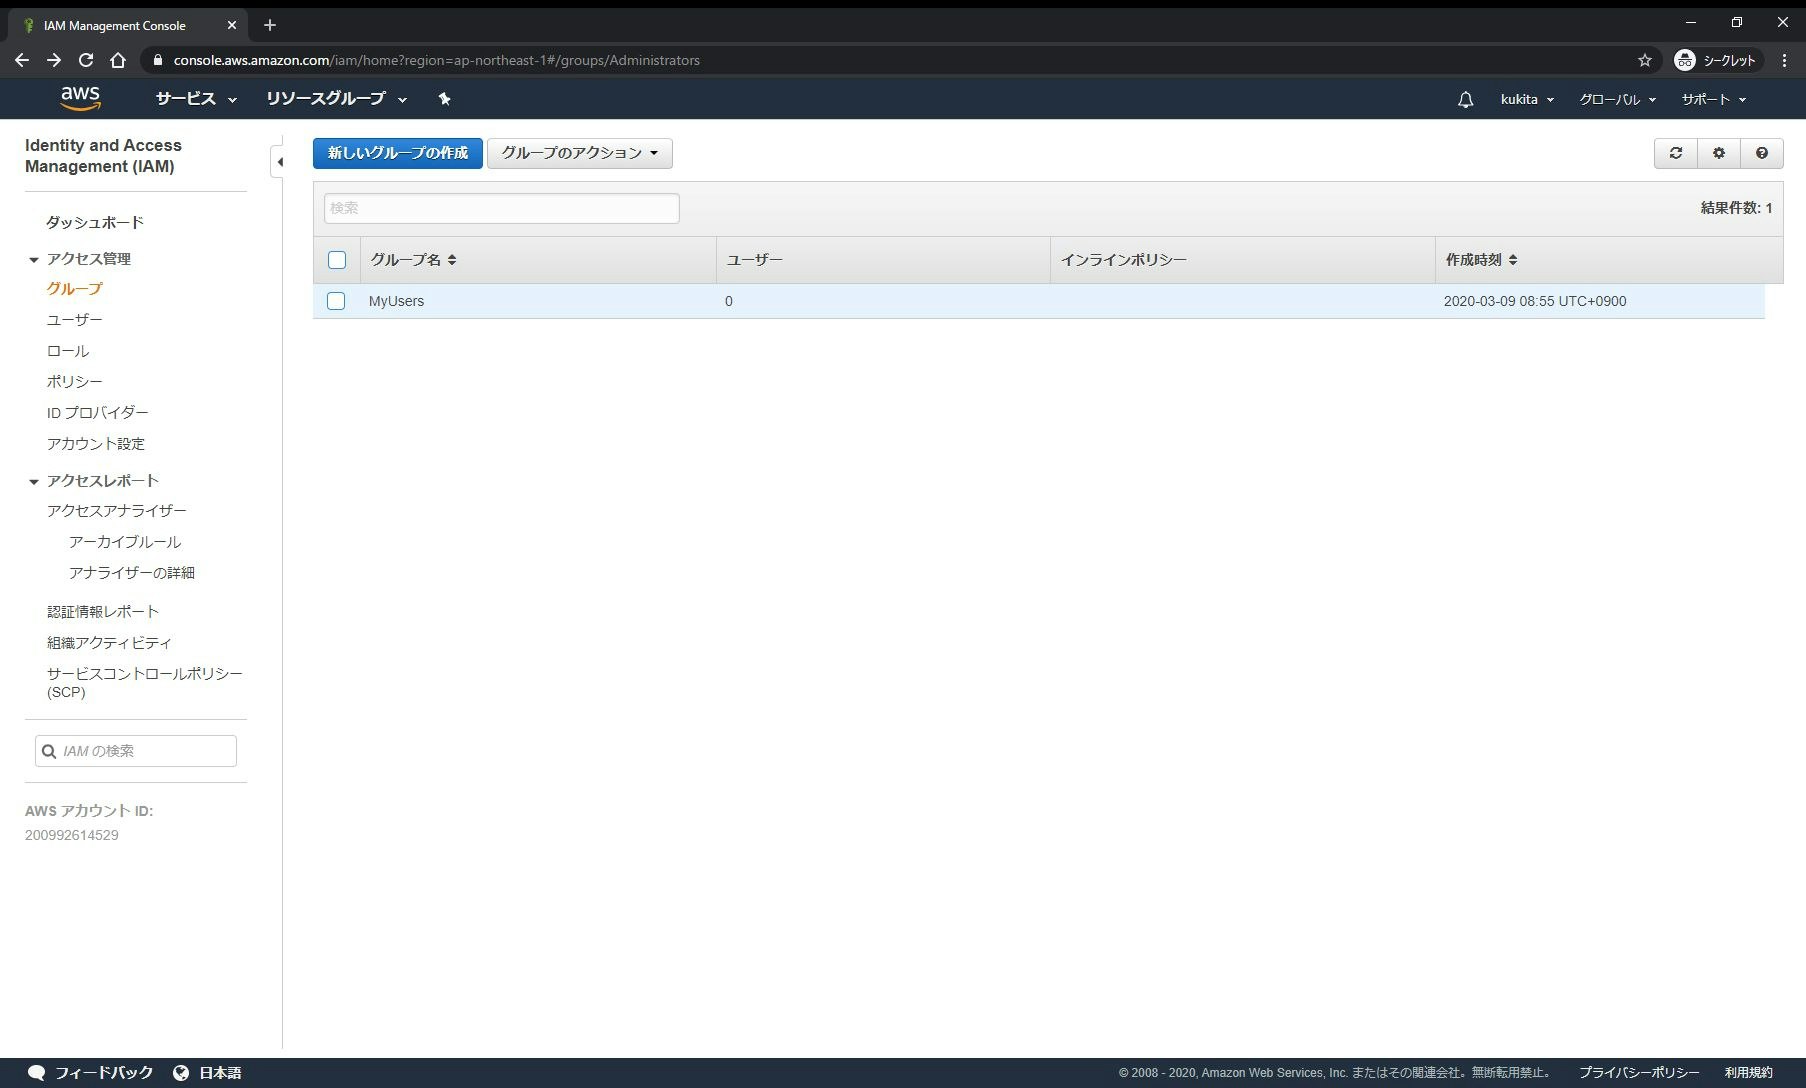This screenshot has width=1806, height=1088.
Task: Click browser back arrow
Action: 22,60
